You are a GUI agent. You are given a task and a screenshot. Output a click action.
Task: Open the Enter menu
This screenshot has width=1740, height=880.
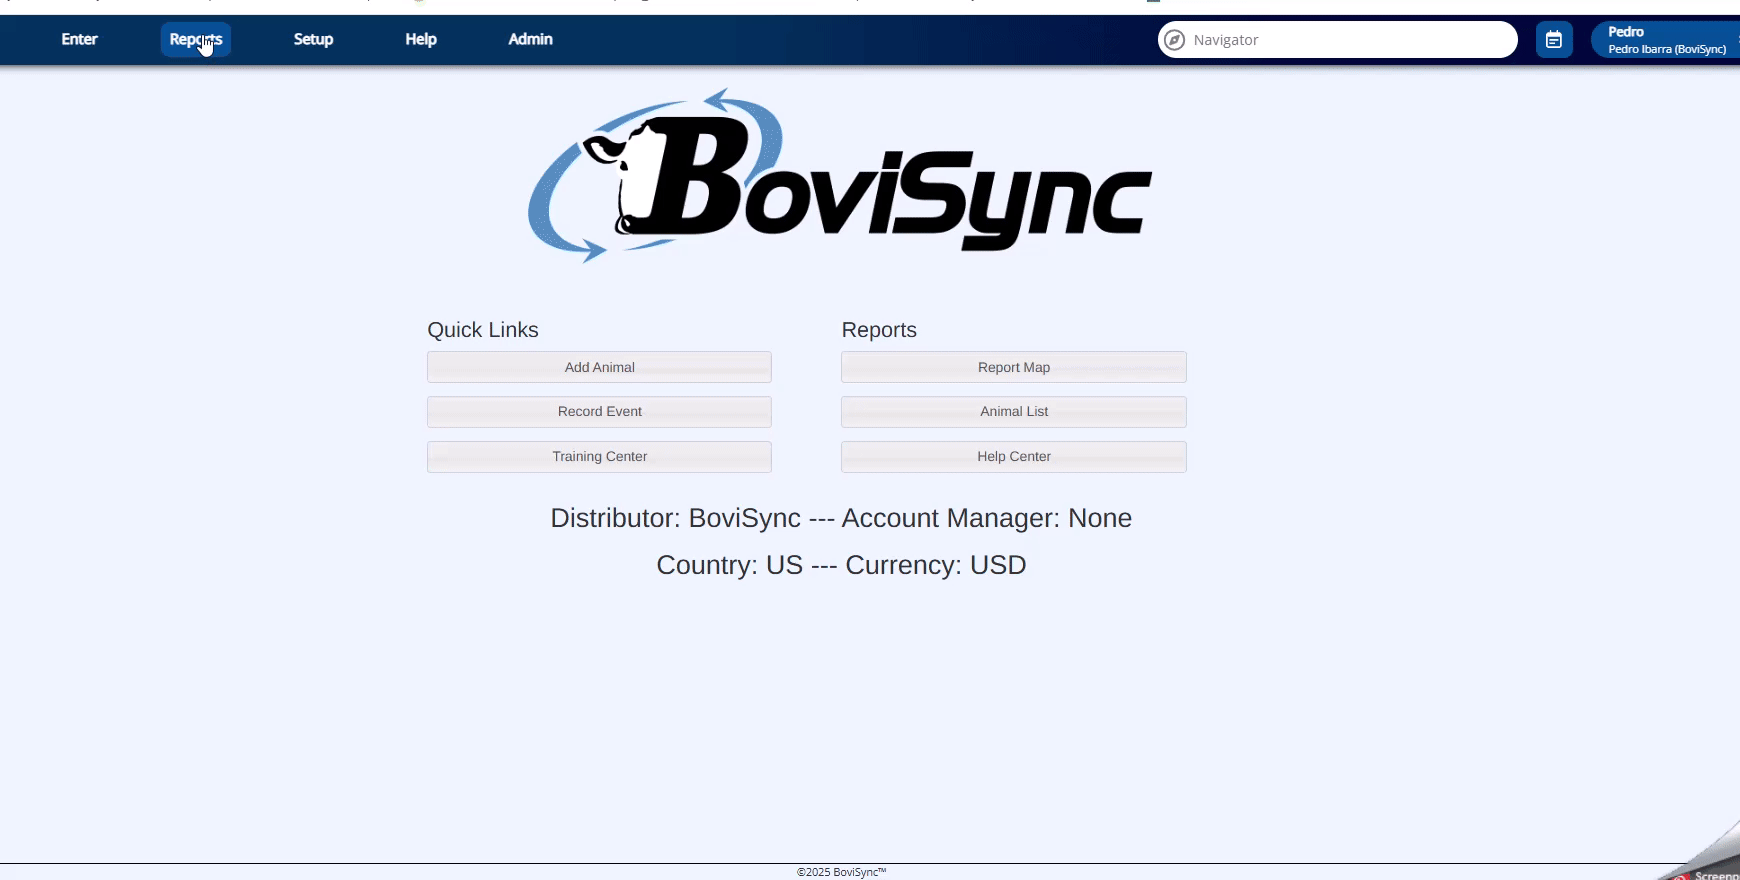coord(79,39)
